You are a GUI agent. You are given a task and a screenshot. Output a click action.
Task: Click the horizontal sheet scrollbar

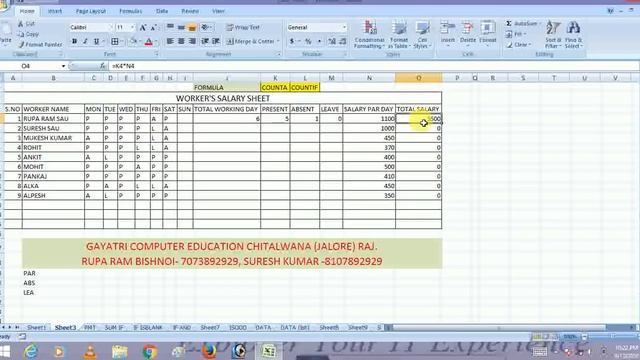pyautogui.click(x=498, y=328)
